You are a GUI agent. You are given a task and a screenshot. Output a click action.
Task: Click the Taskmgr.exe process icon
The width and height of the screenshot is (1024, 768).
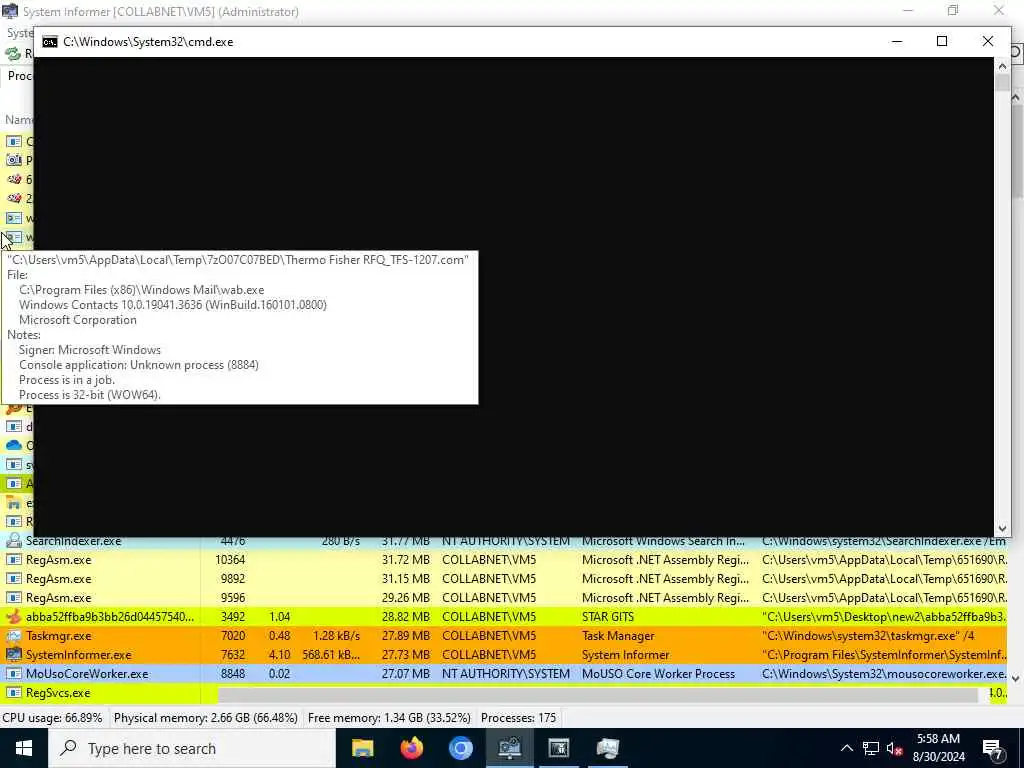click(14, 635)
